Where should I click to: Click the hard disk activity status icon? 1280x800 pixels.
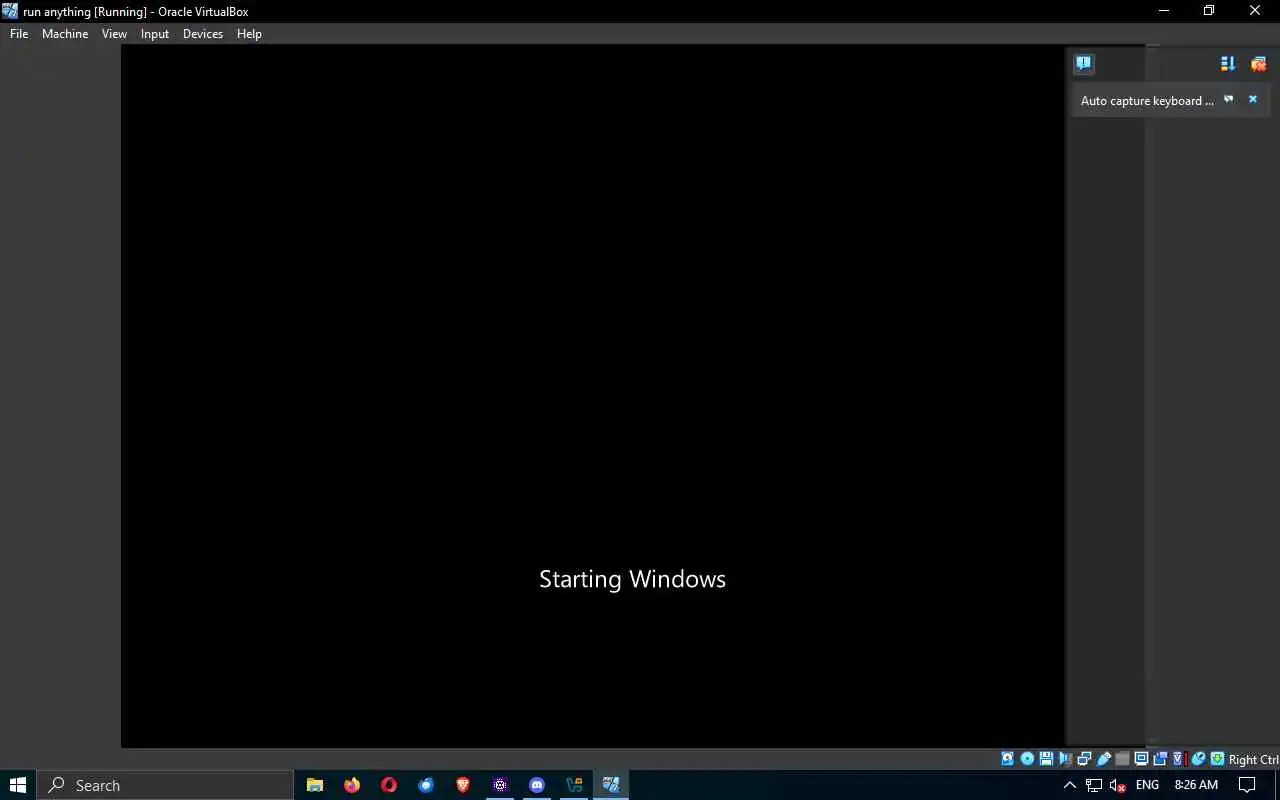pos(1007,759)
